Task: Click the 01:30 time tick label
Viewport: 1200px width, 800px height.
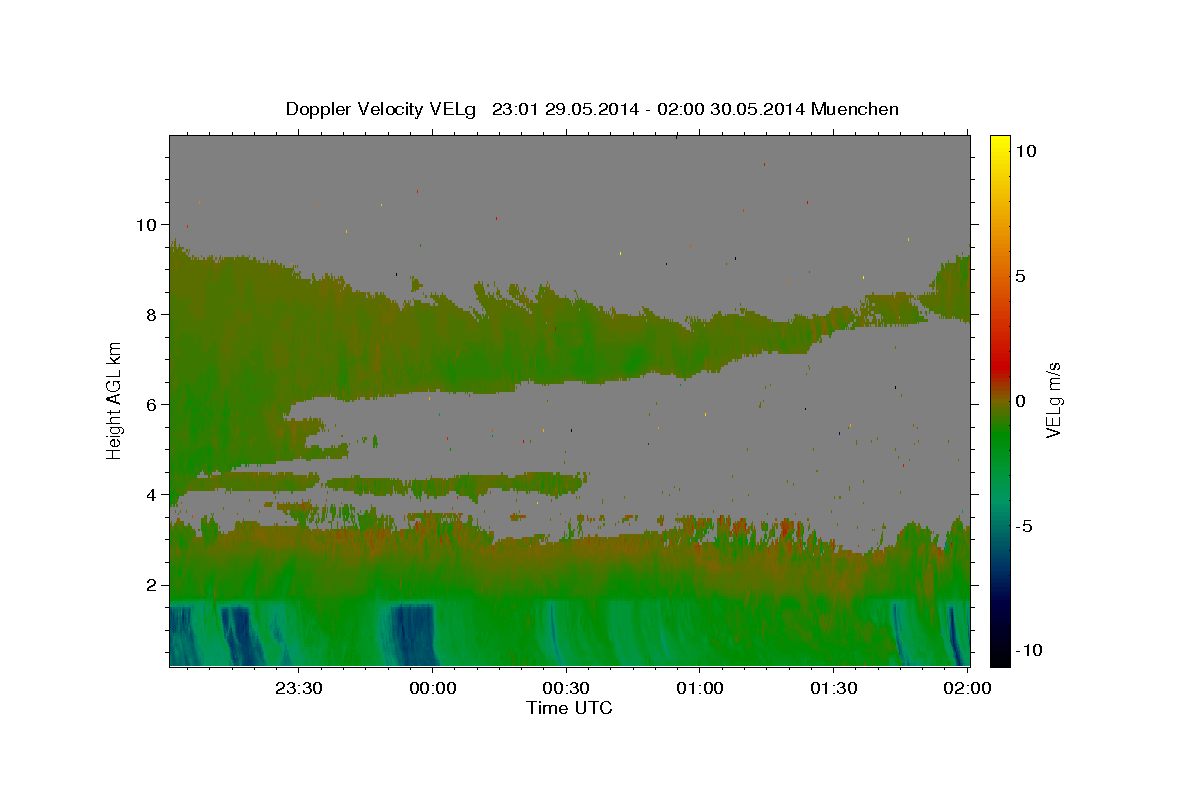Action: coord(834,688)
